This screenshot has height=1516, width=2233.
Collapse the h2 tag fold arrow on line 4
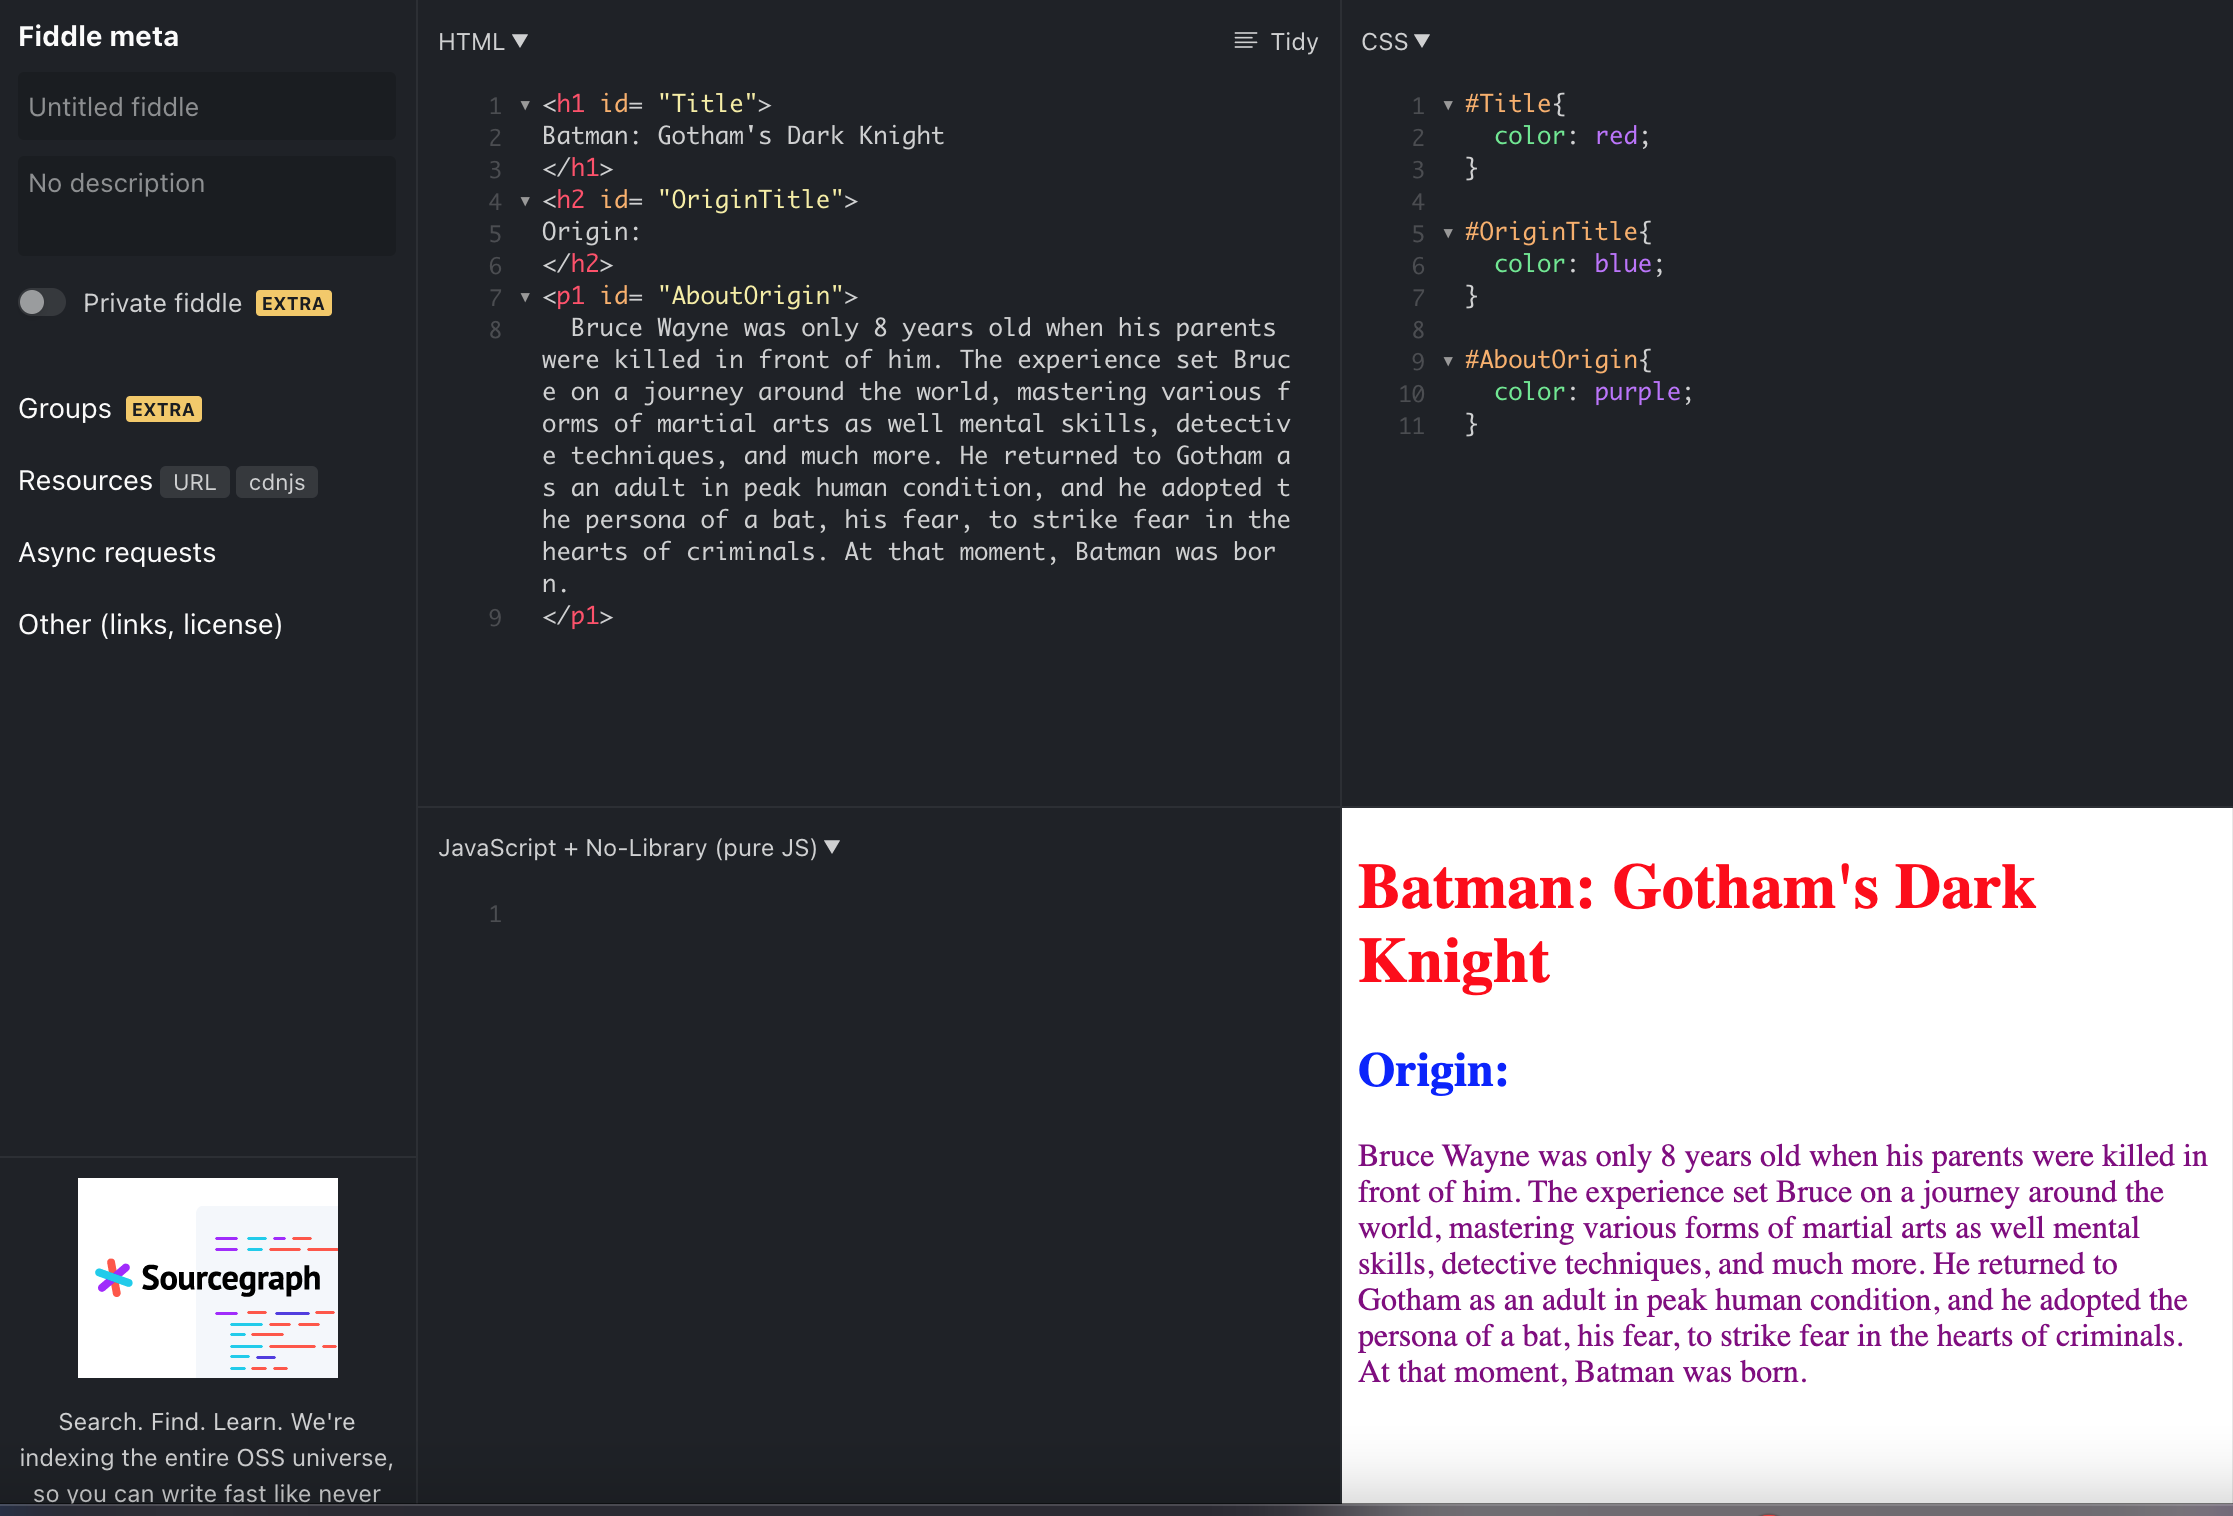click(525, 201)
